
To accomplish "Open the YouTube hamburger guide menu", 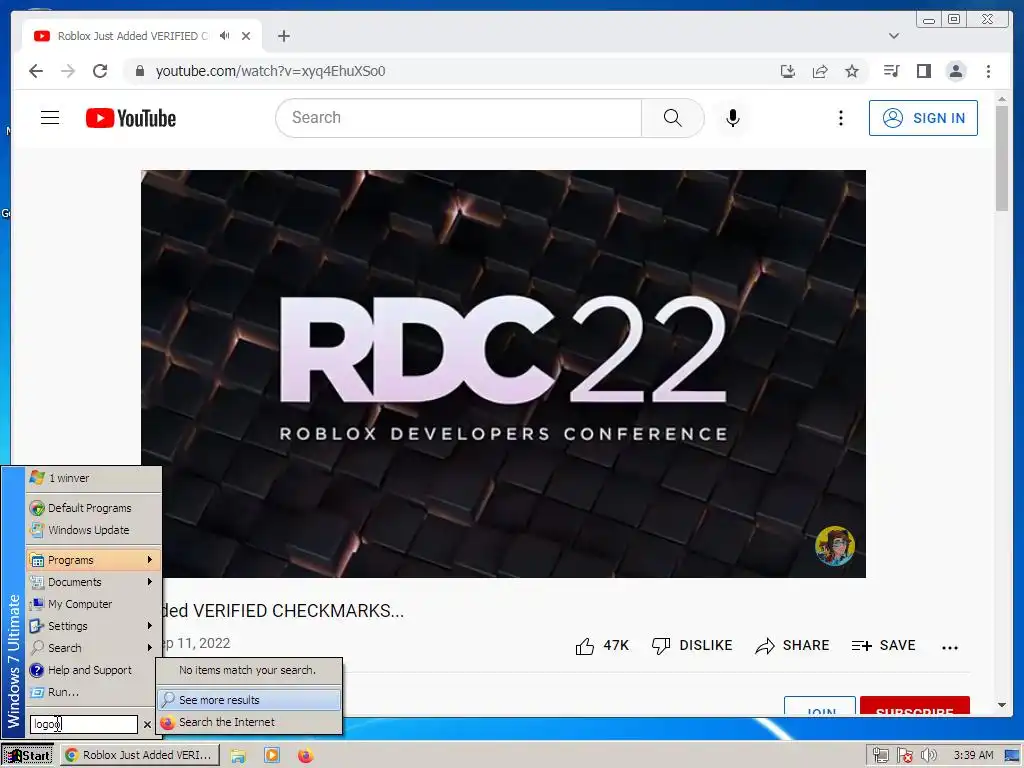I will click(50, 118).
